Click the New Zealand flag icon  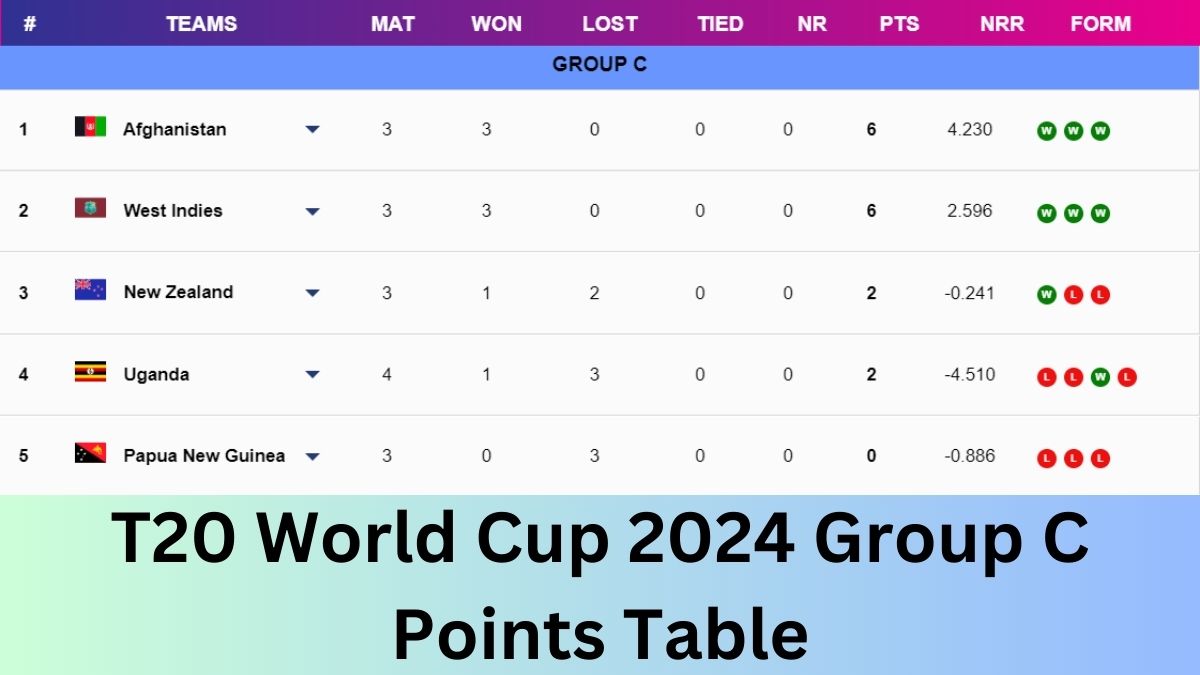pos(90,290)
